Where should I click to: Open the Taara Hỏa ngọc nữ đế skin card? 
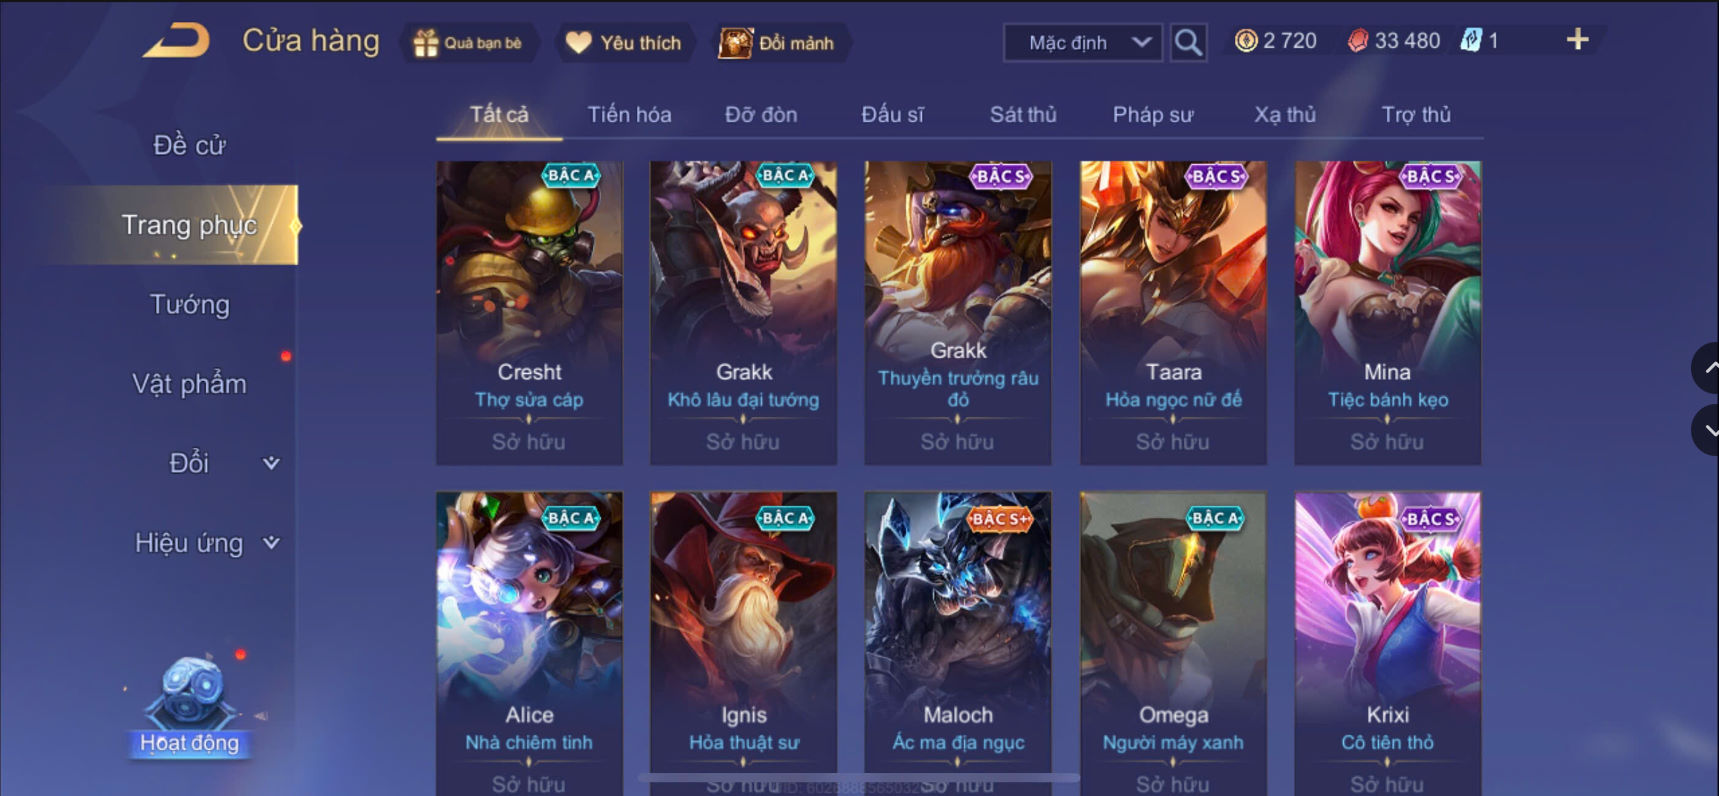[x=1173, y=312]
